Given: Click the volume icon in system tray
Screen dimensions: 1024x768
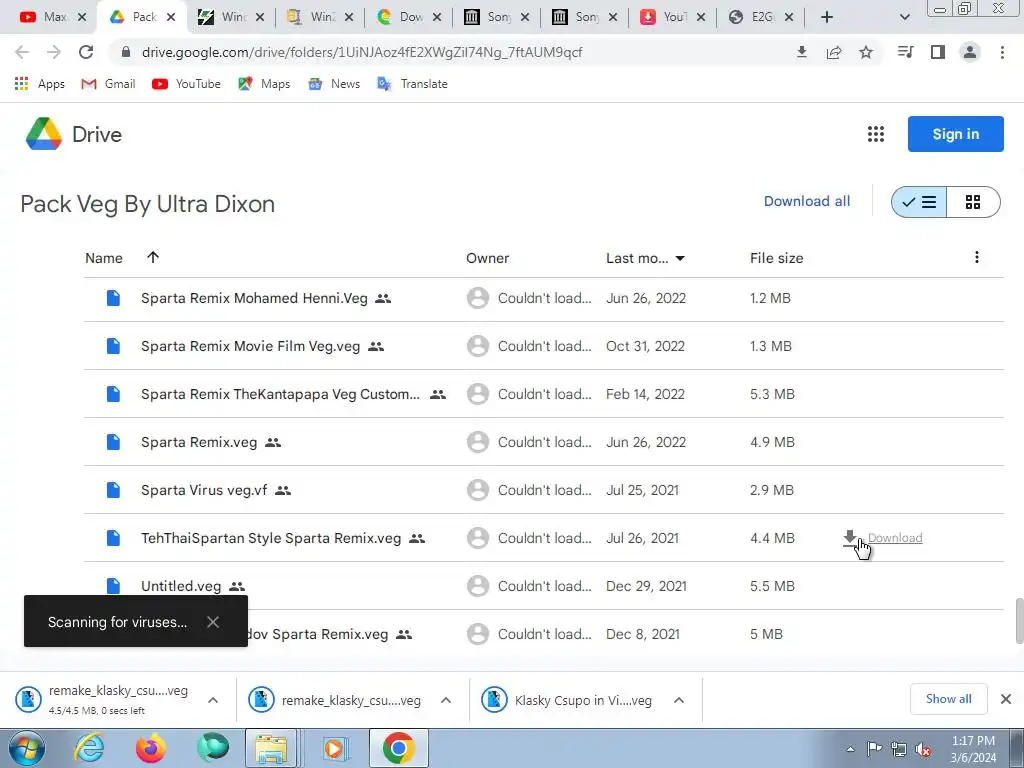Looking at the screenshot, I should tap(922, 749).
